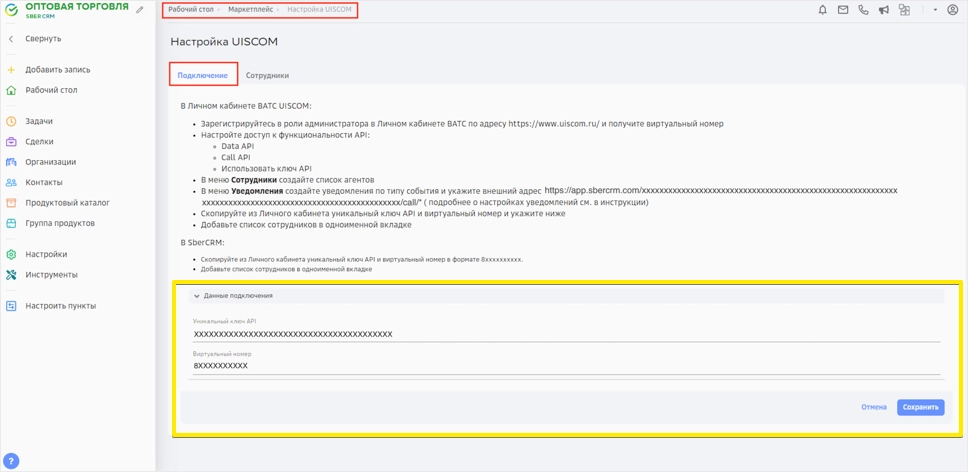This screenshot has width=968, height=472.
Task: Click the Виртуальный номер field
Action: pos(566,366)
